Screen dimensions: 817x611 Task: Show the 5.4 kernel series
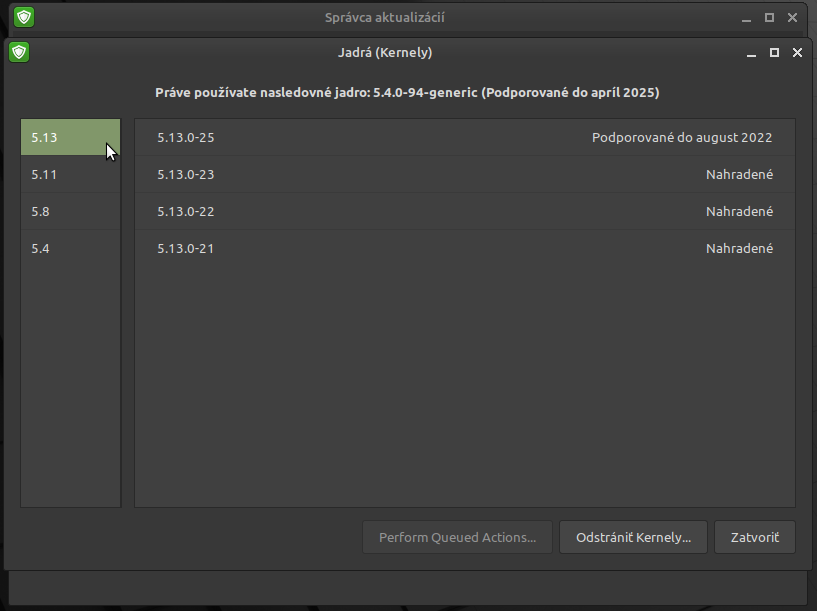(70, 248)
